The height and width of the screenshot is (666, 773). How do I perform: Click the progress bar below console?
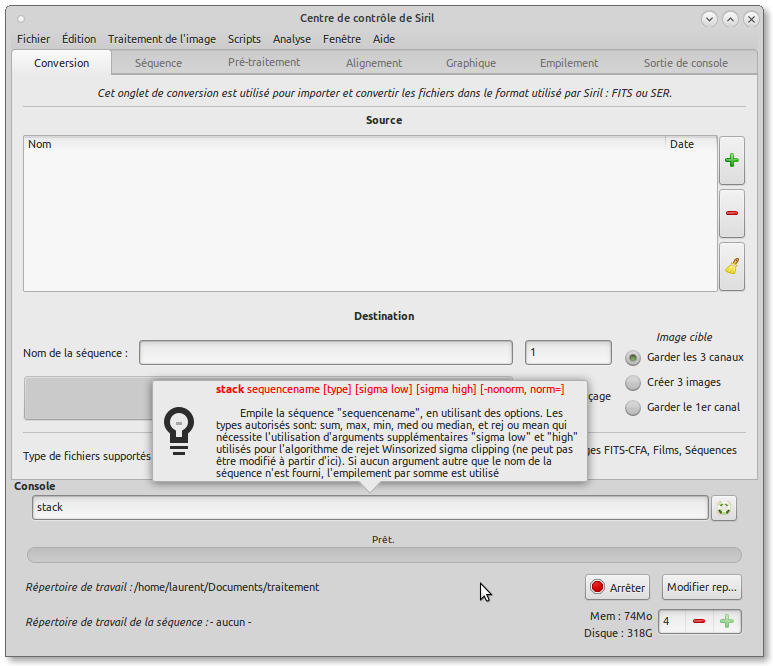(384, 555)
